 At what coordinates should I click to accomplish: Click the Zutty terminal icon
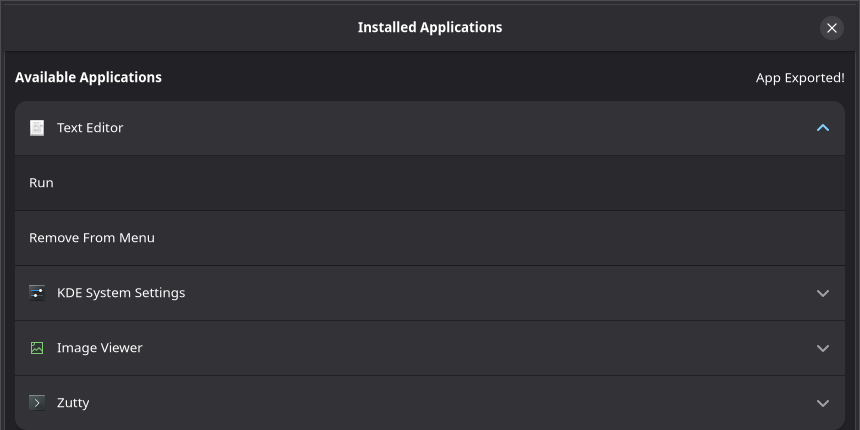coord(37,403)
